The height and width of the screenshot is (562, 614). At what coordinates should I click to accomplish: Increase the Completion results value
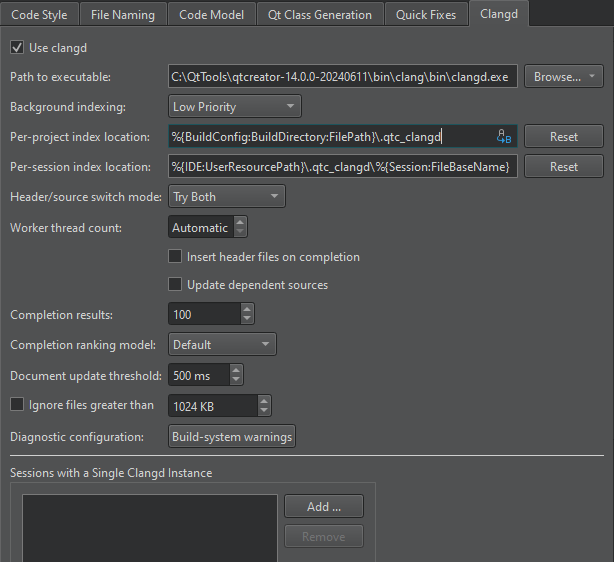pyautogui.click(x=247, y=310)
